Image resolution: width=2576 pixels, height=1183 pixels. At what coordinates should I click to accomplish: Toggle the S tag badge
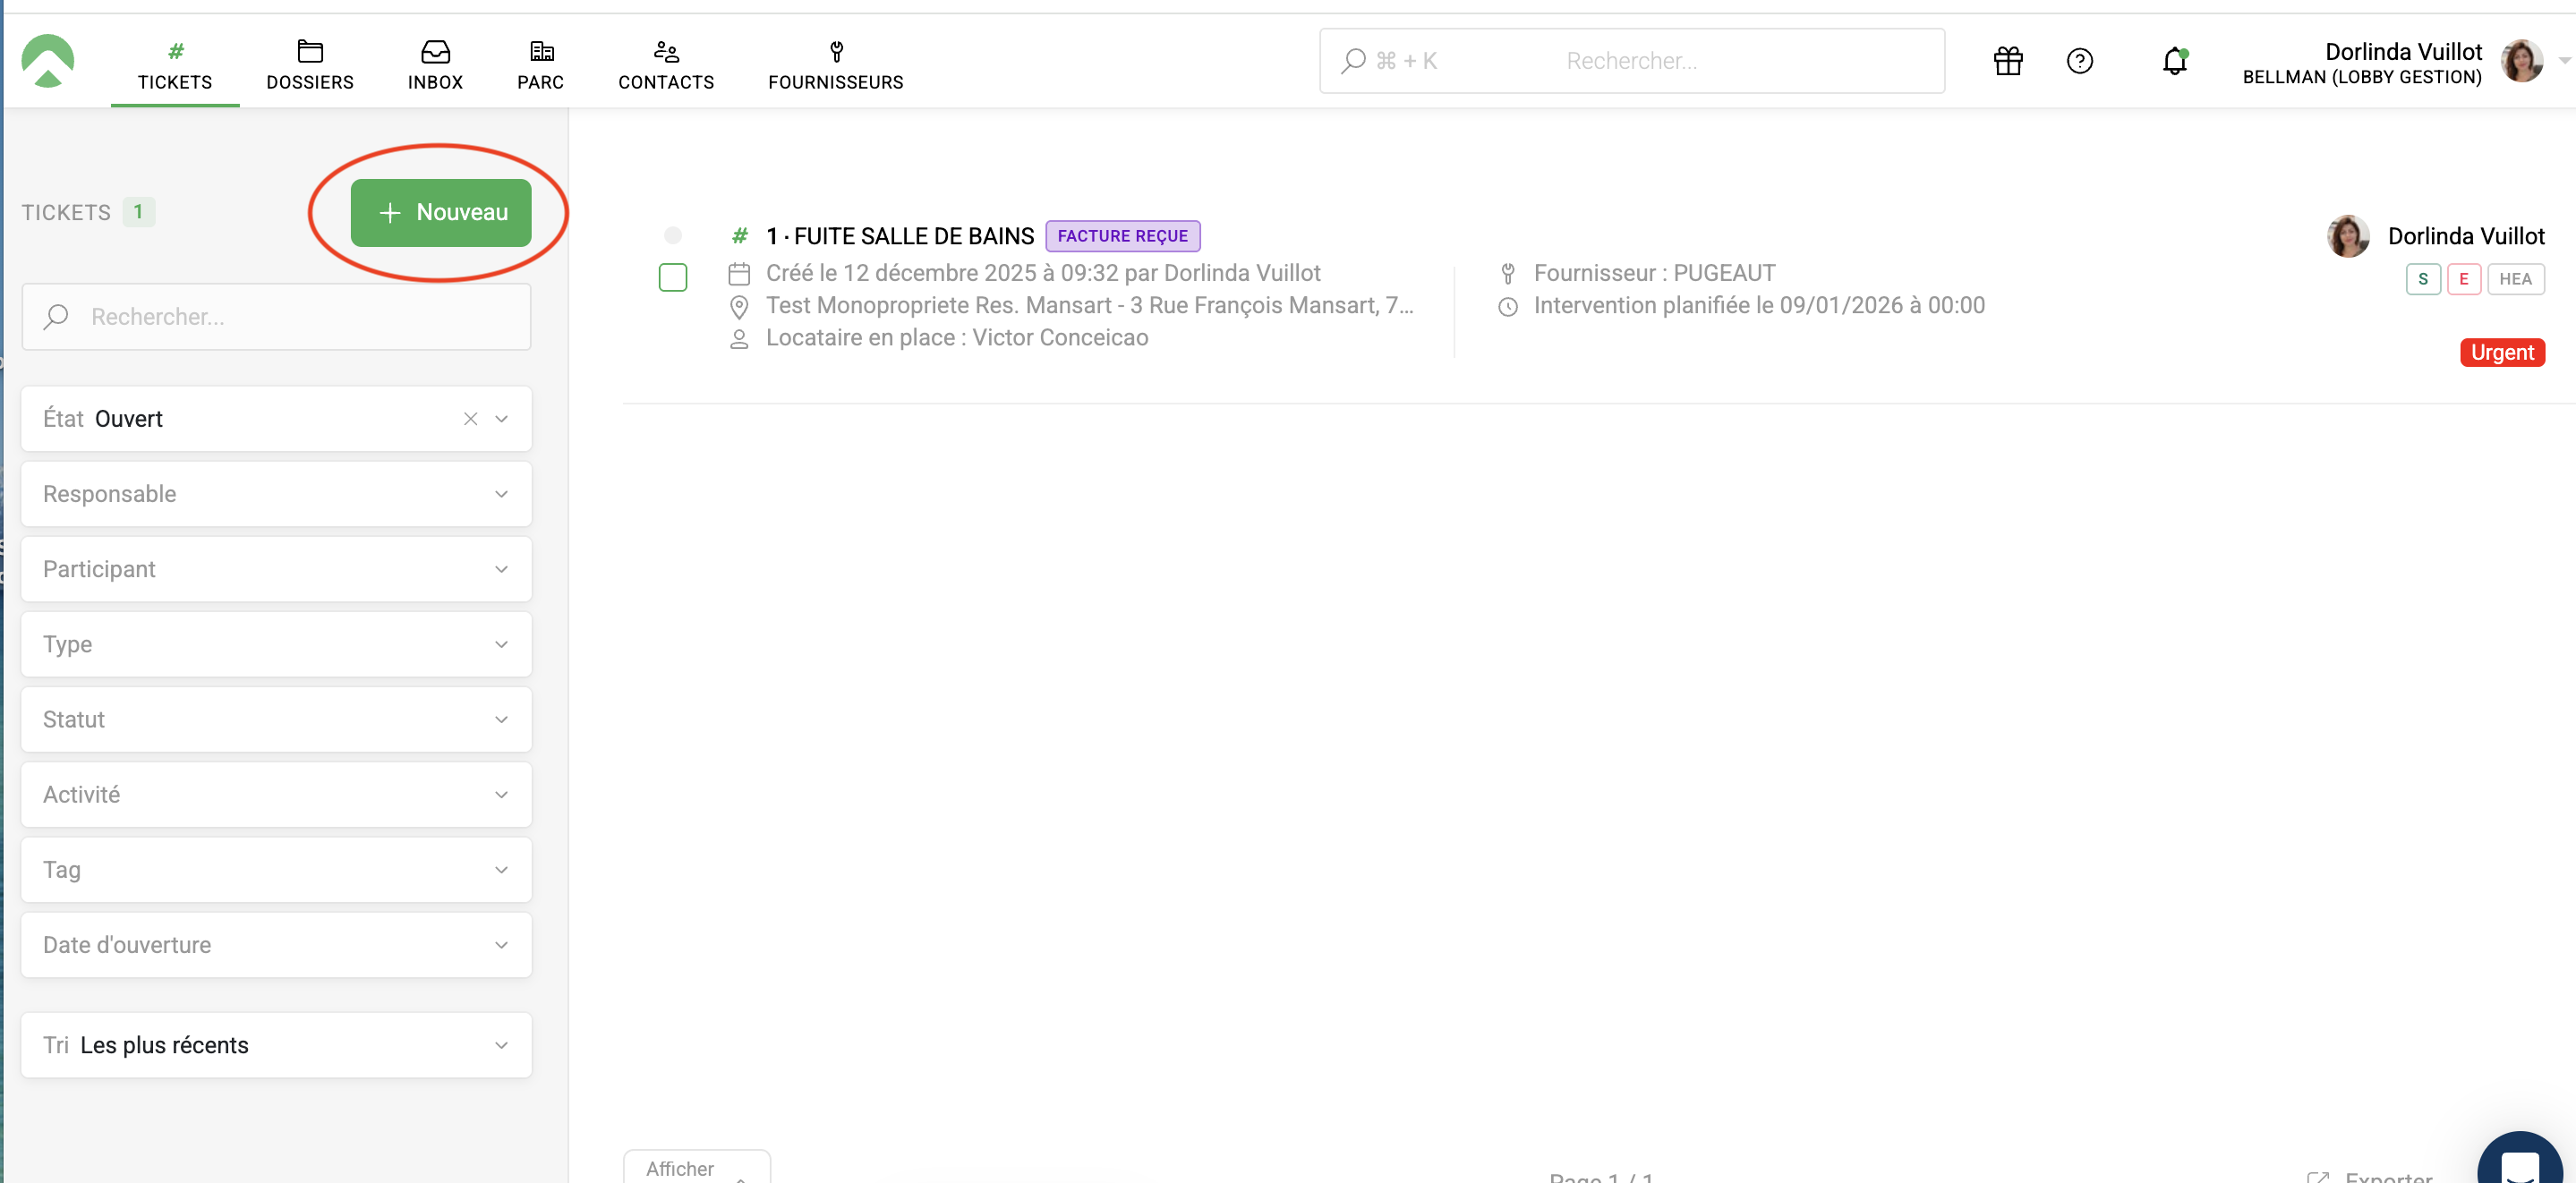click(x=2422, y=279)
